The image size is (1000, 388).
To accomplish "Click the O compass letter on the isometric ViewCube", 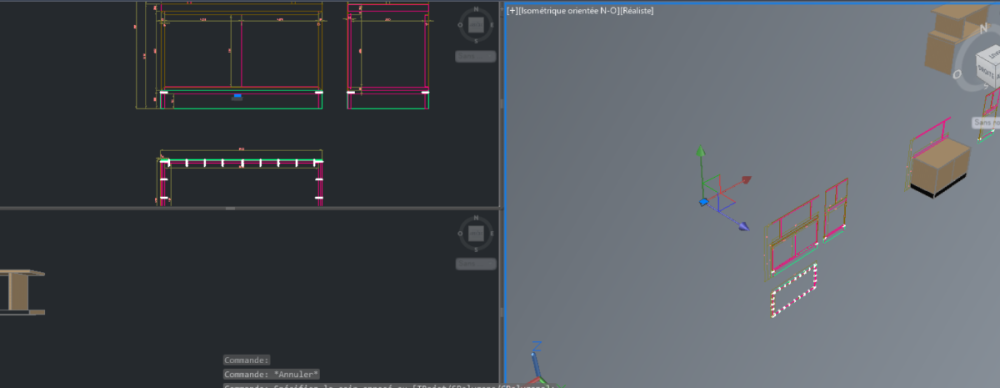I will pyautogui.click(x=957, y=75).
